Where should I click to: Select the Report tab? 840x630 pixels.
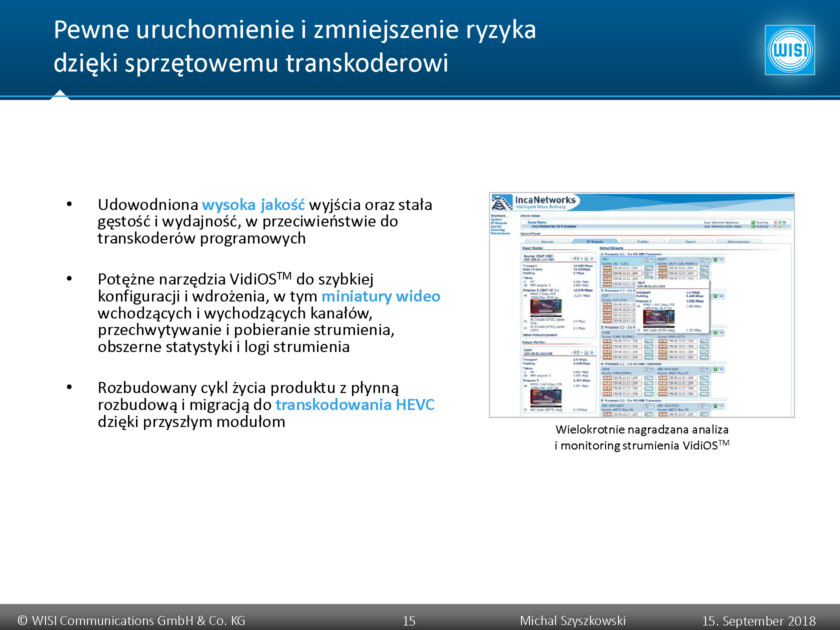[690, 242]
